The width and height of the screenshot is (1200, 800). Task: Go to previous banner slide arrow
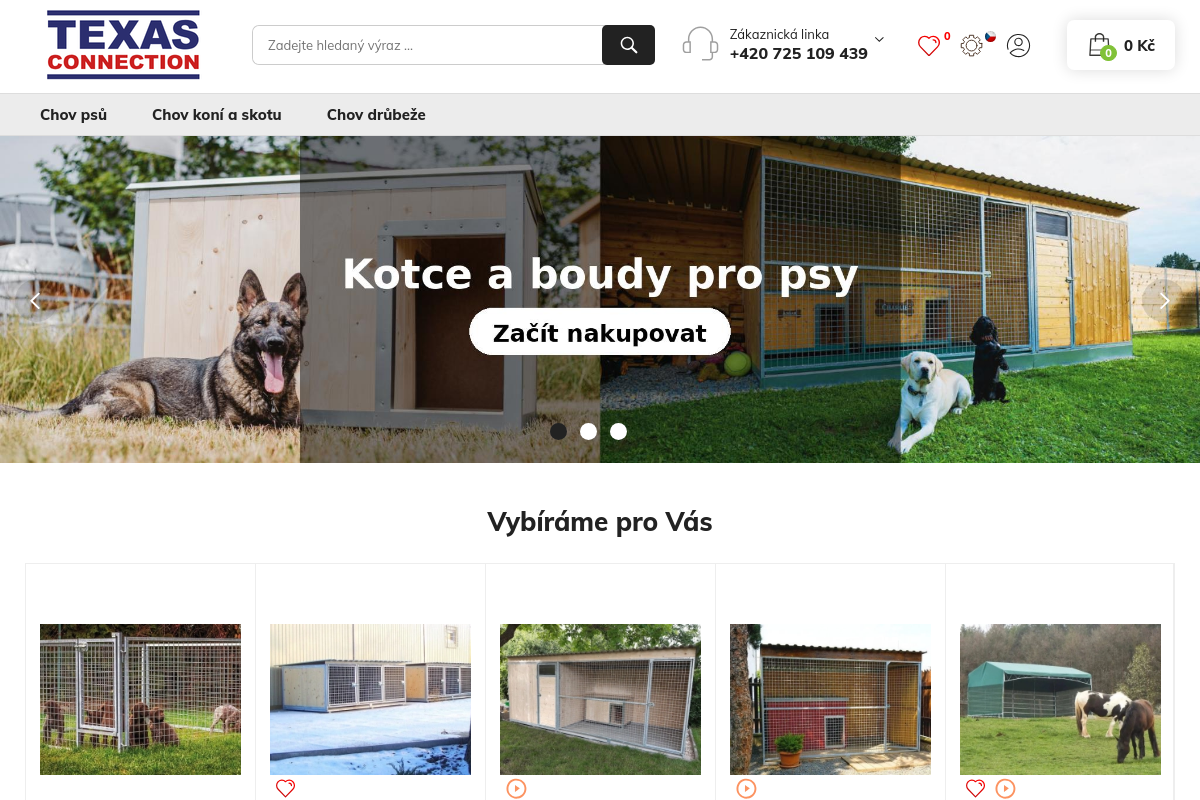pos(35,300)
